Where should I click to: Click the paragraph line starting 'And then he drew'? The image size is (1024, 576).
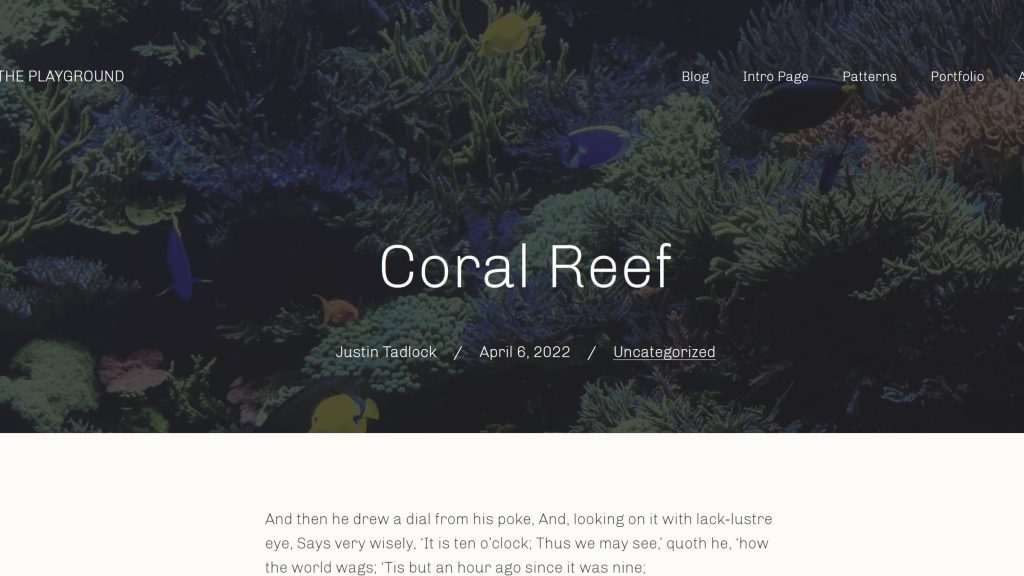518,519
